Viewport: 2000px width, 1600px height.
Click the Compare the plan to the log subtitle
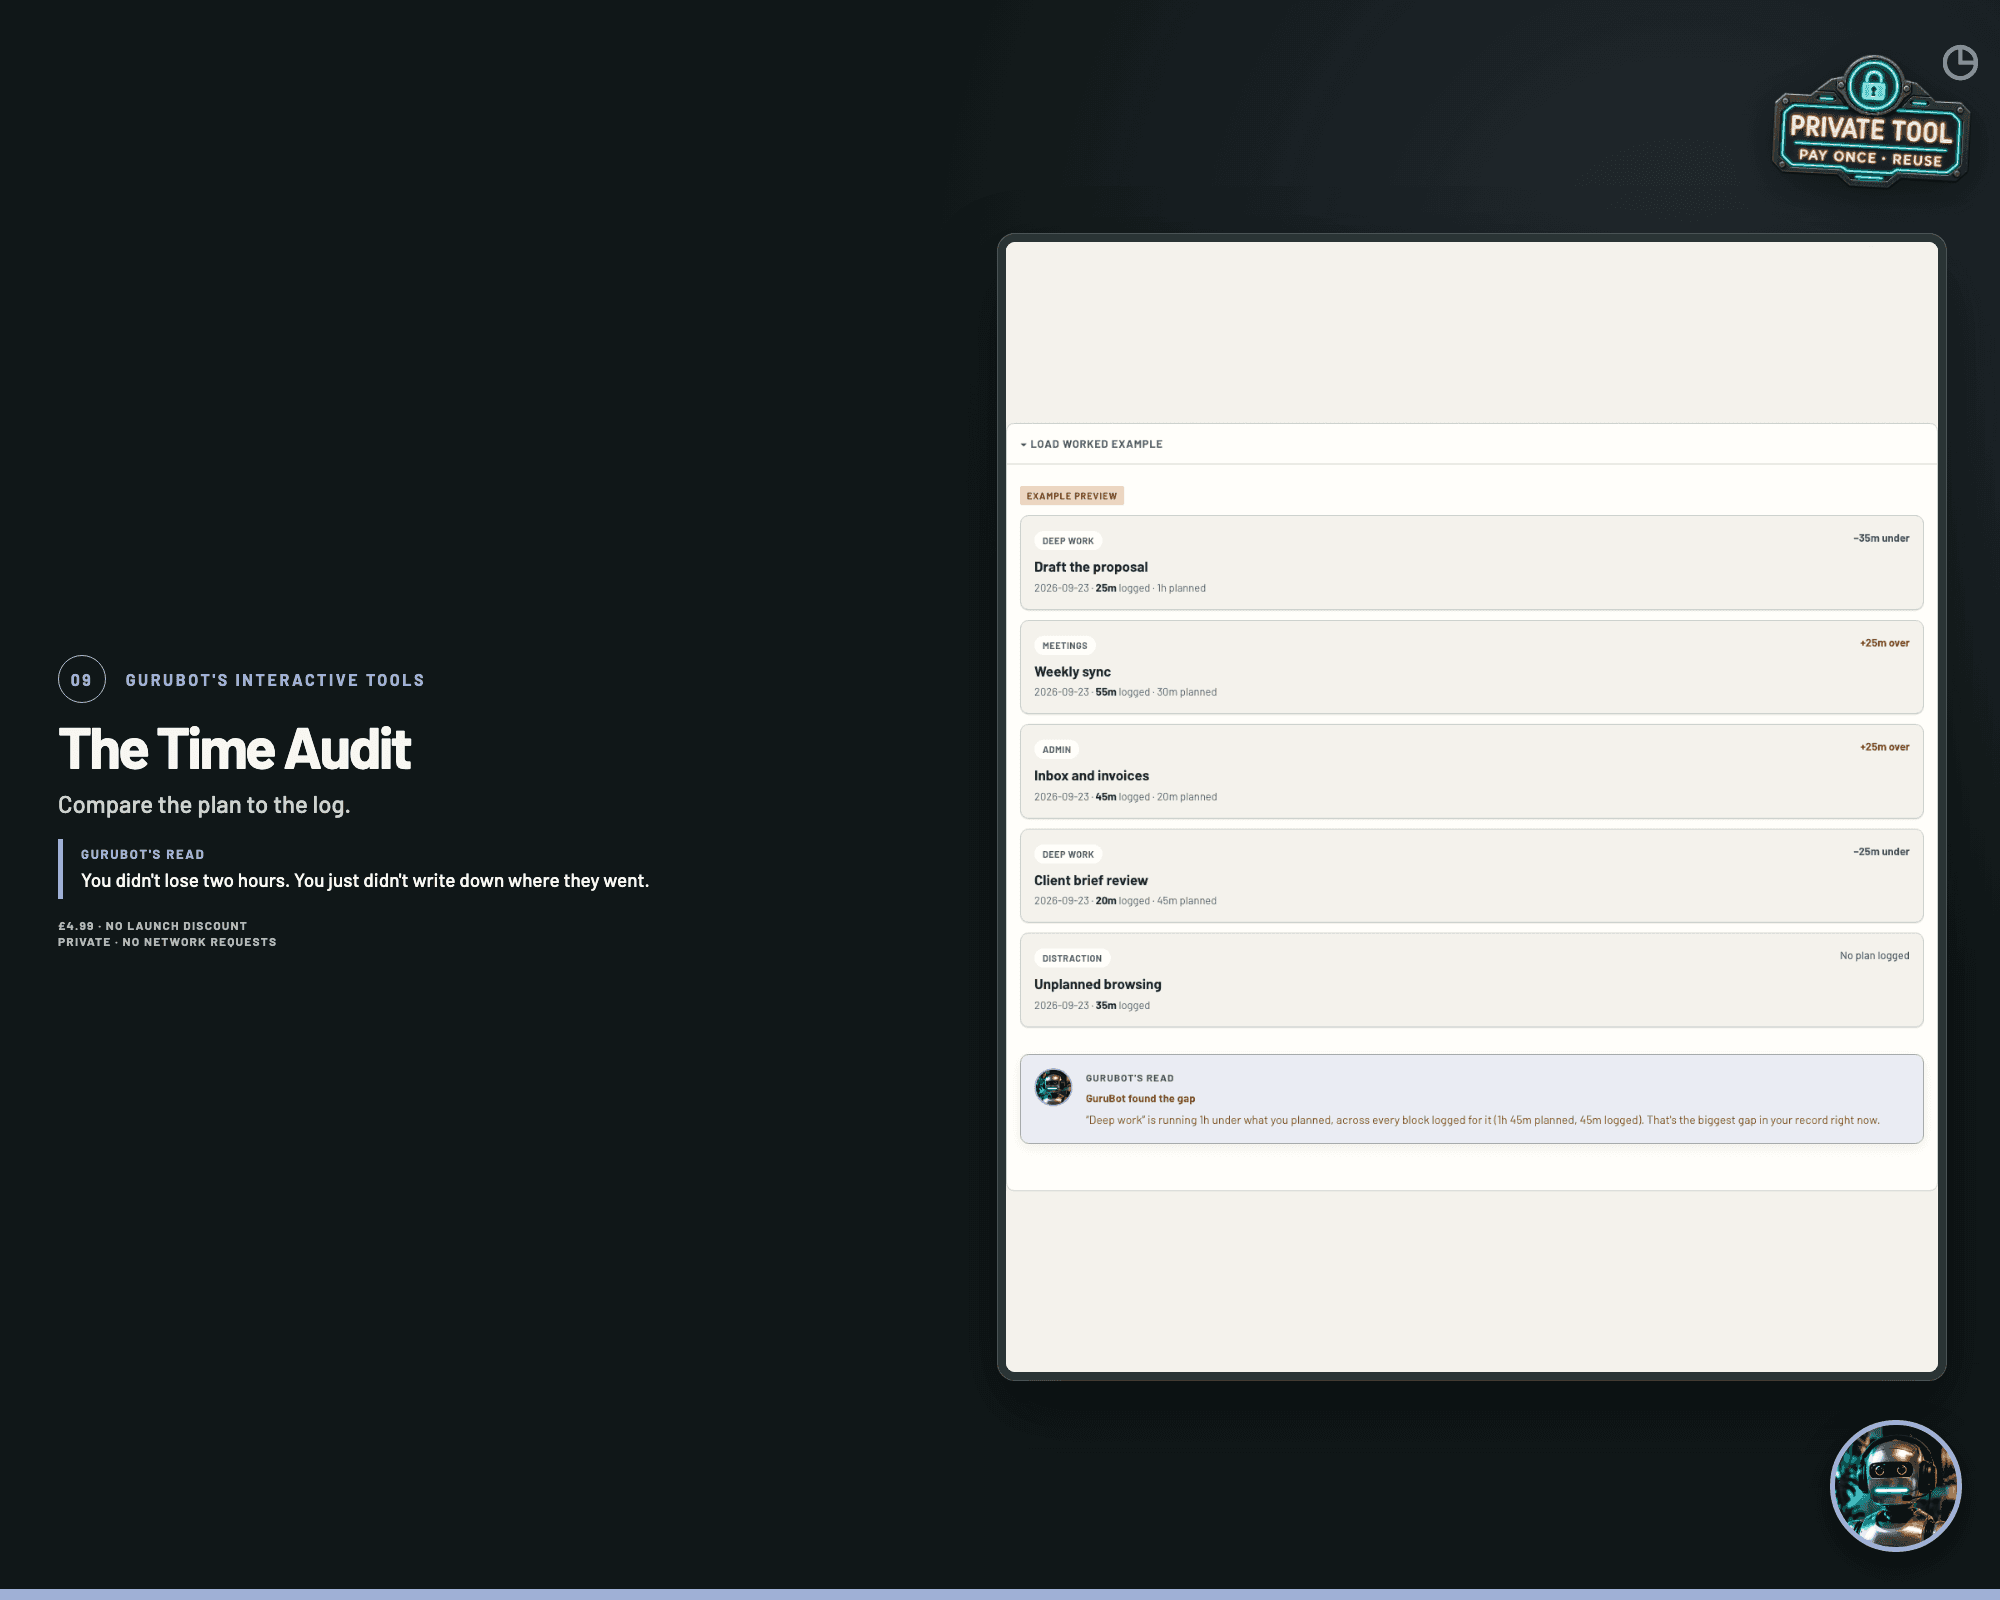click(204, 805)
